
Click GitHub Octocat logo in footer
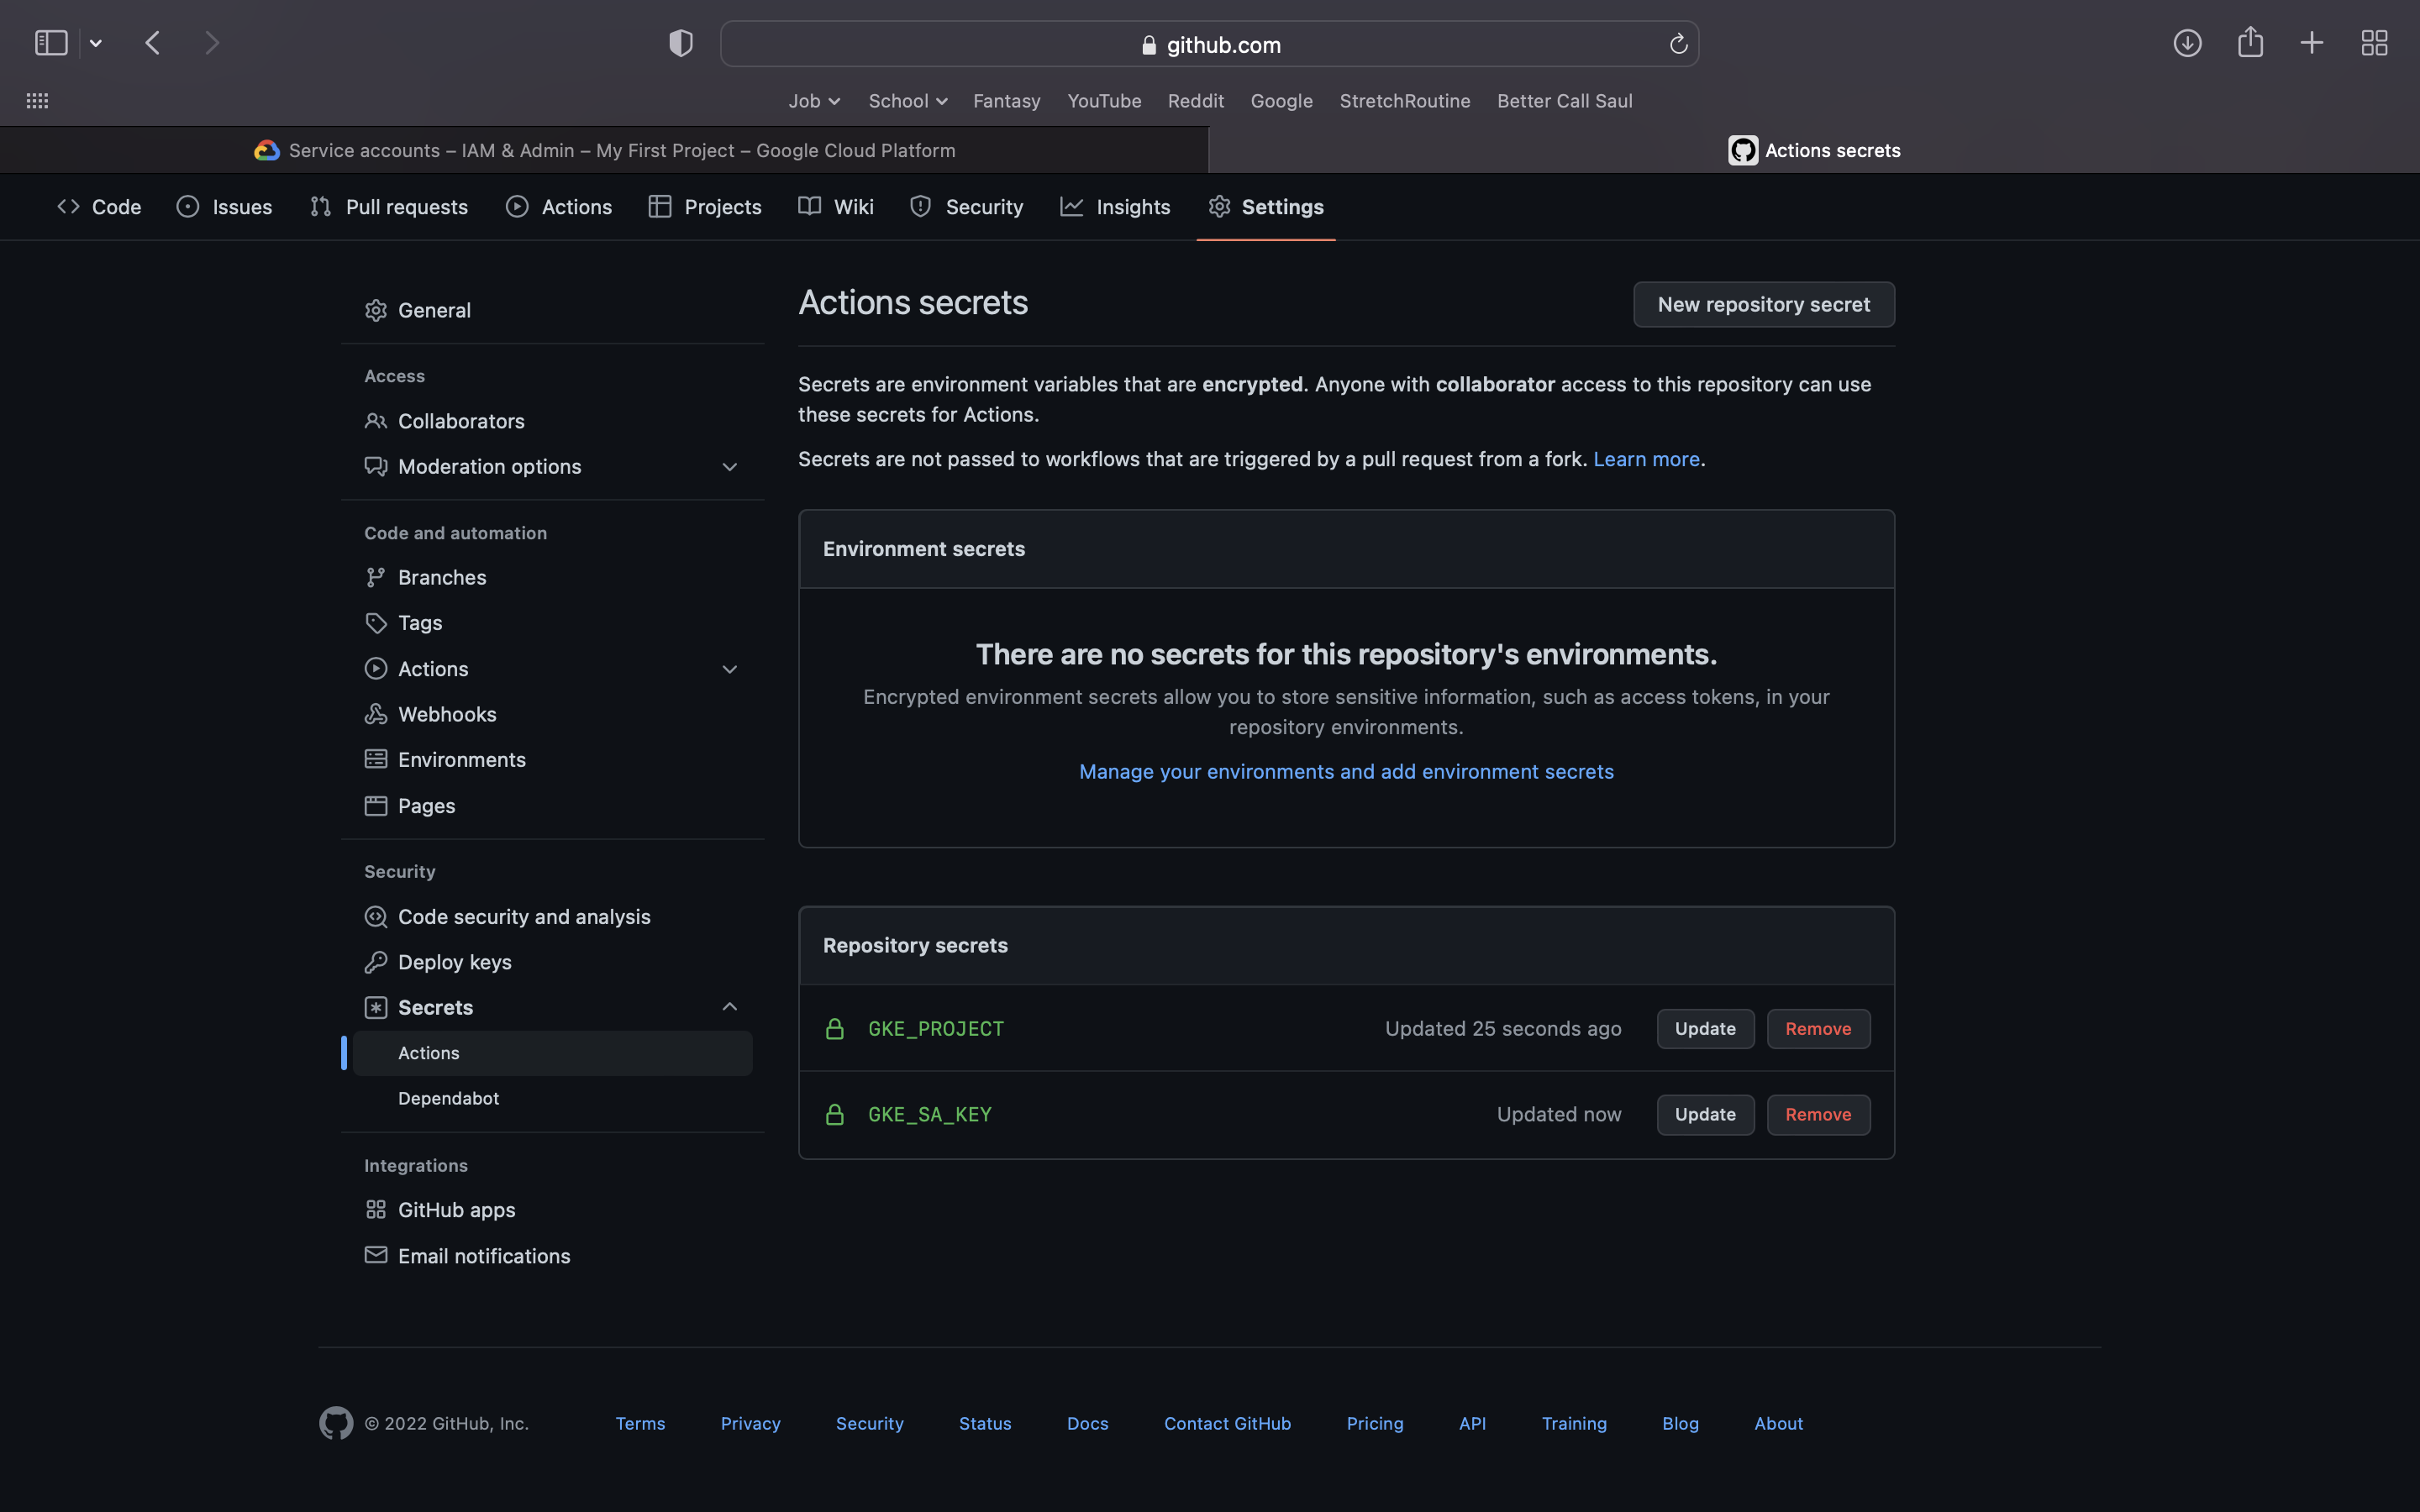[336, 1423]
